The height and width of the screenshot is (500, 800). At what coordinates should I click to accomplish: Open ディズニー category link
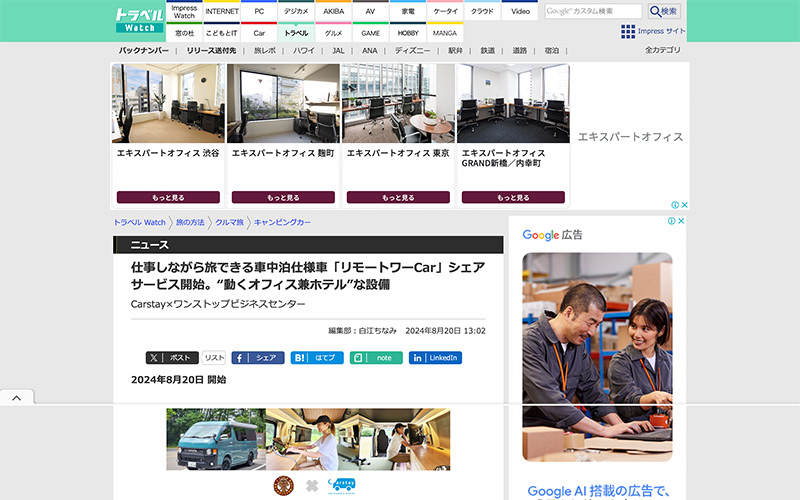click(412, 51)
